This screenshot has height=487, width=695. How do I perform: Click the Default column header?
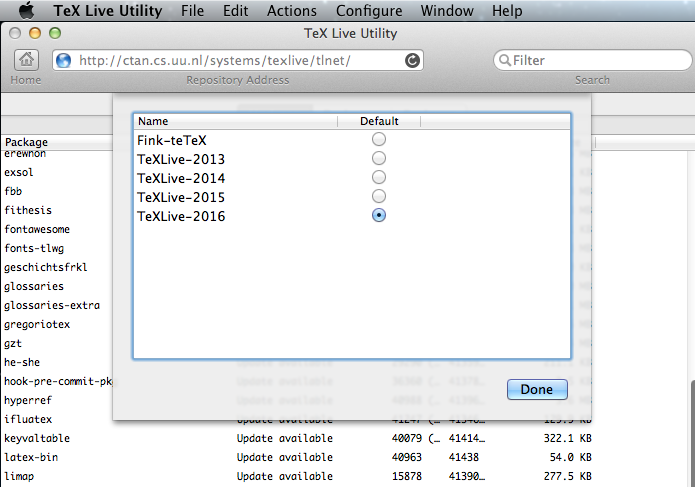click(379, 121)
